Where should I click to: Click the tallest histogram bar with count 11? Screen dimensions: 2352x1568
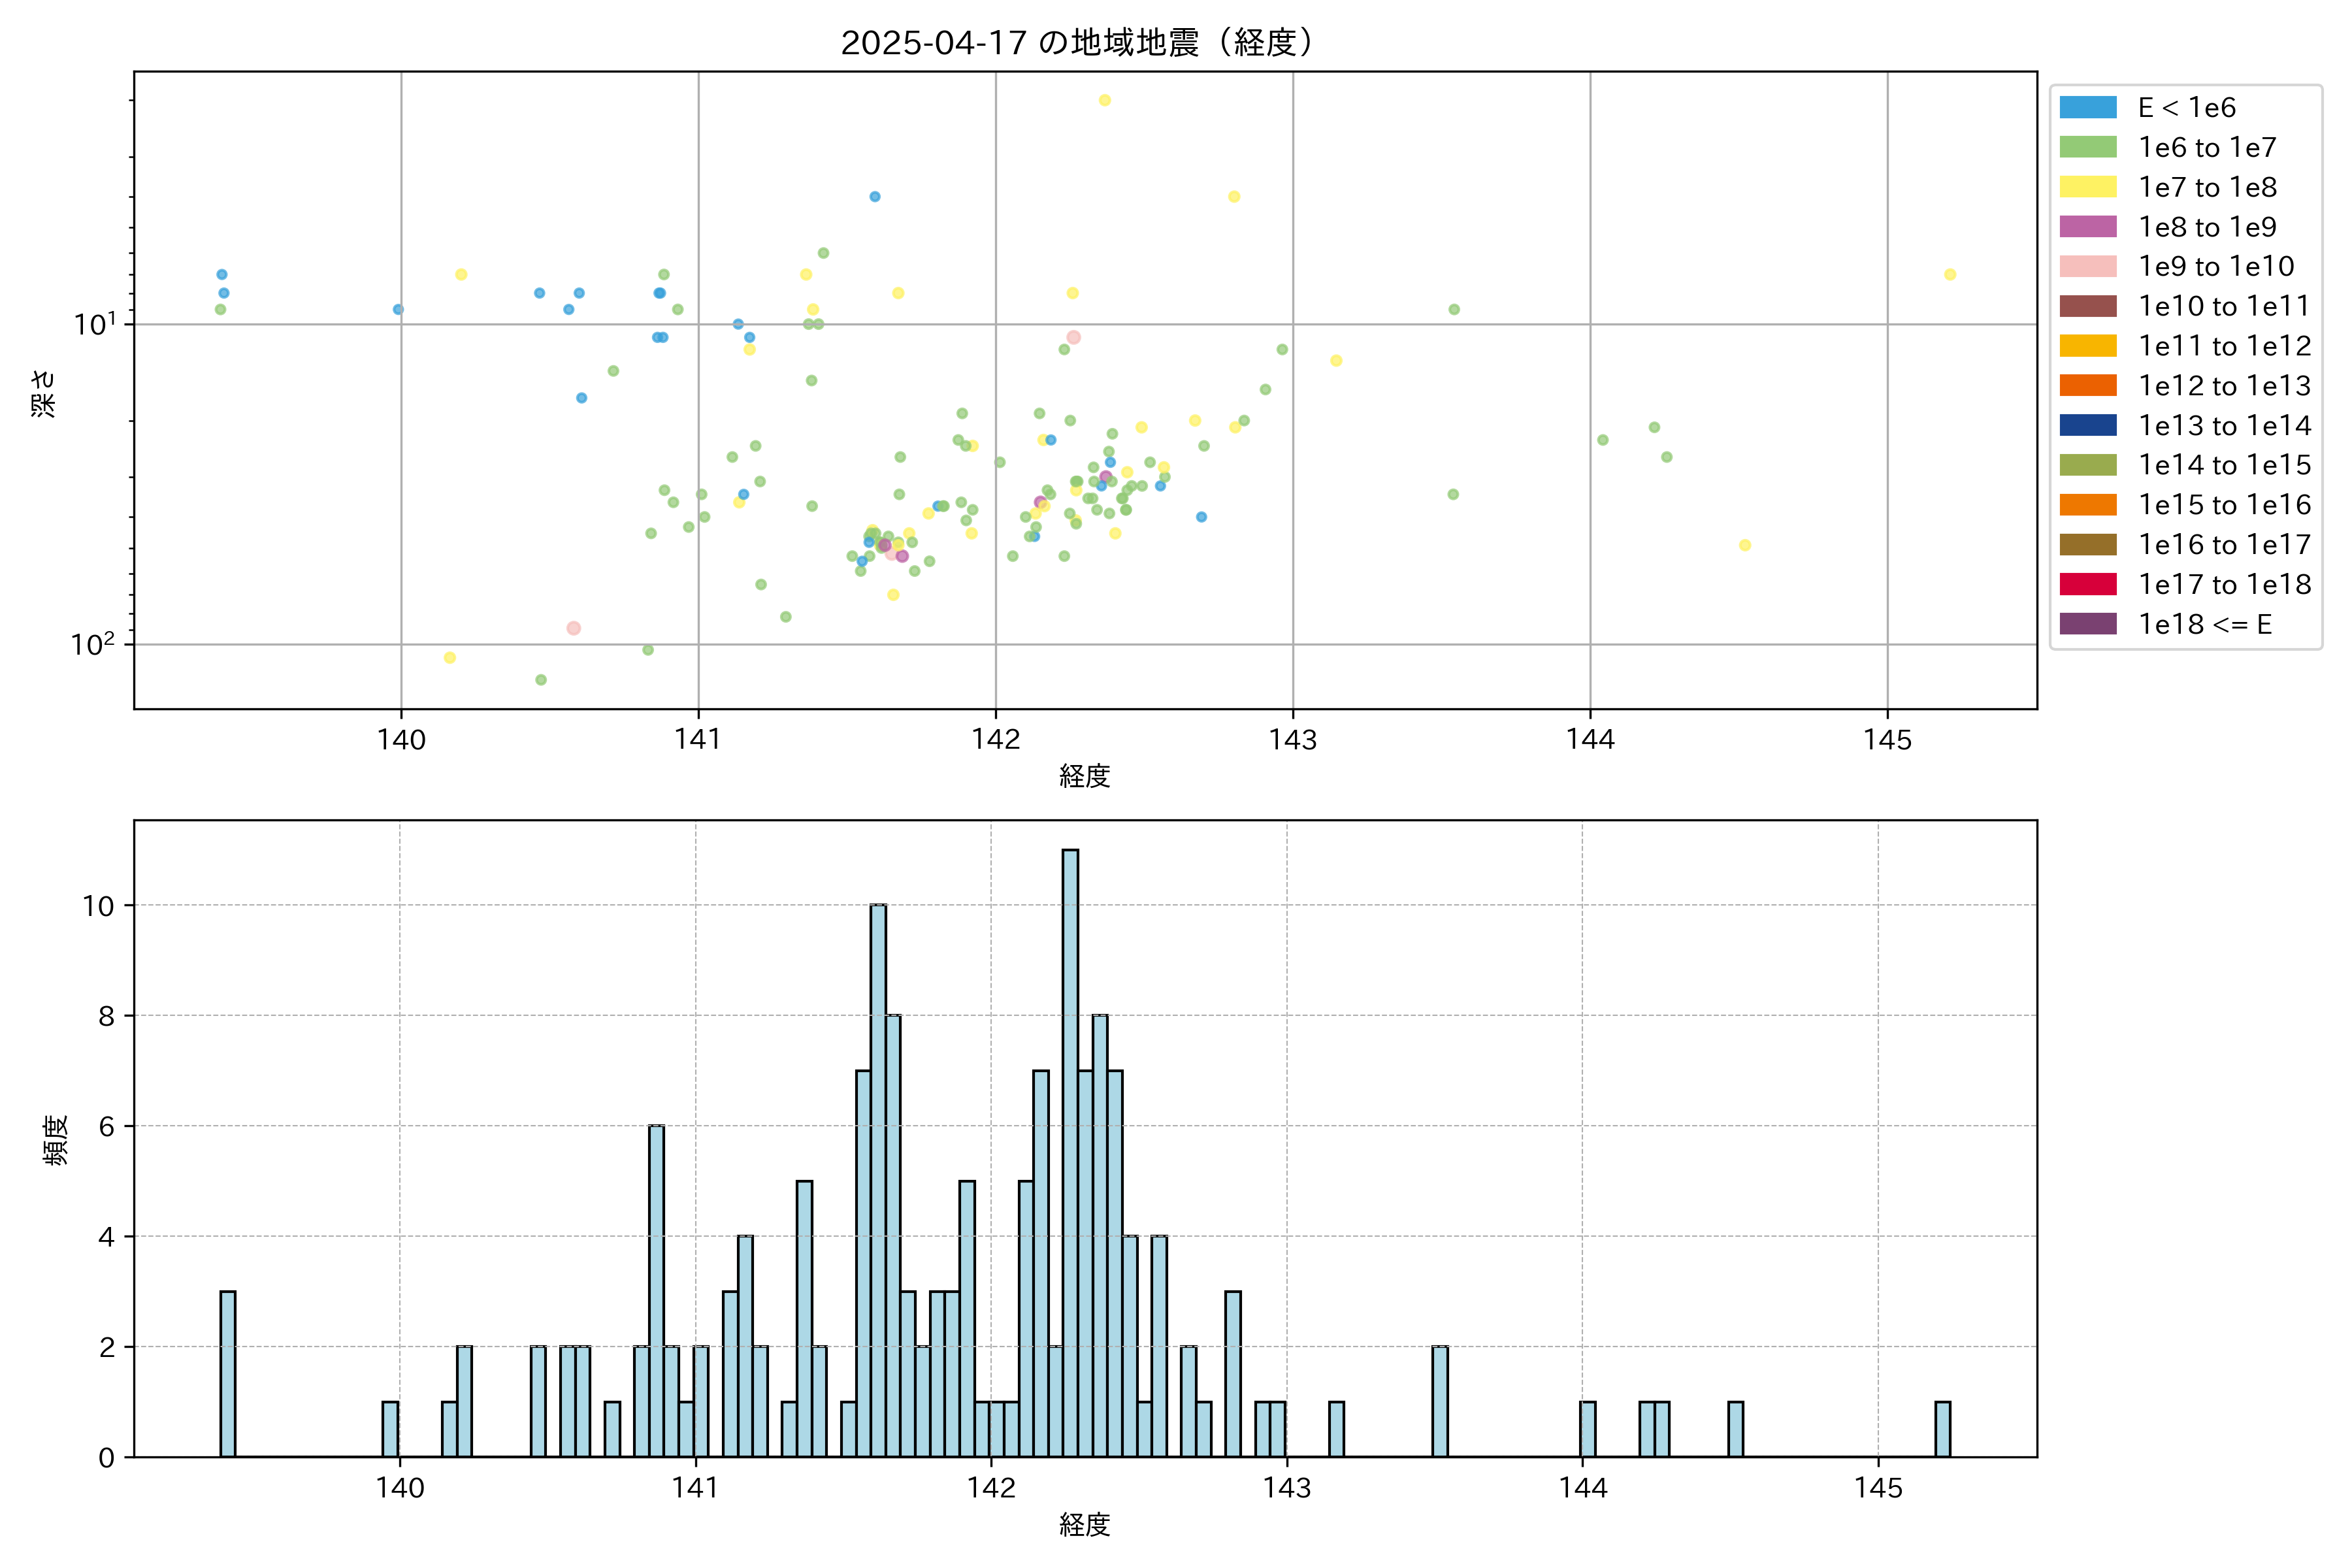1070,1150
